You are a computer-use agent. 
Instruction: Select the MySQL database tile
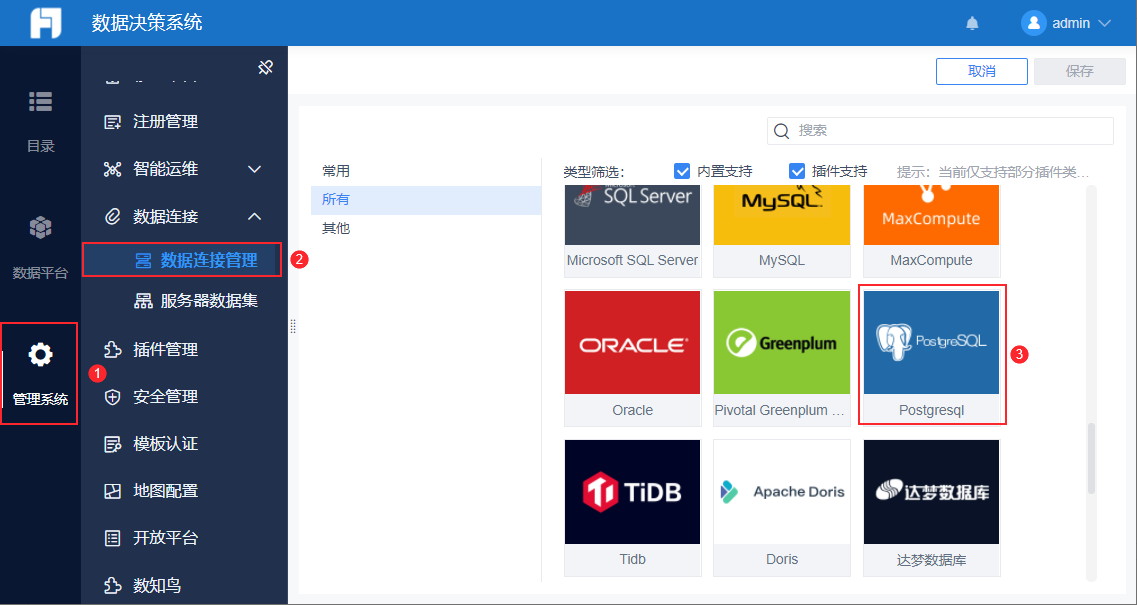[x=782, y=231]
